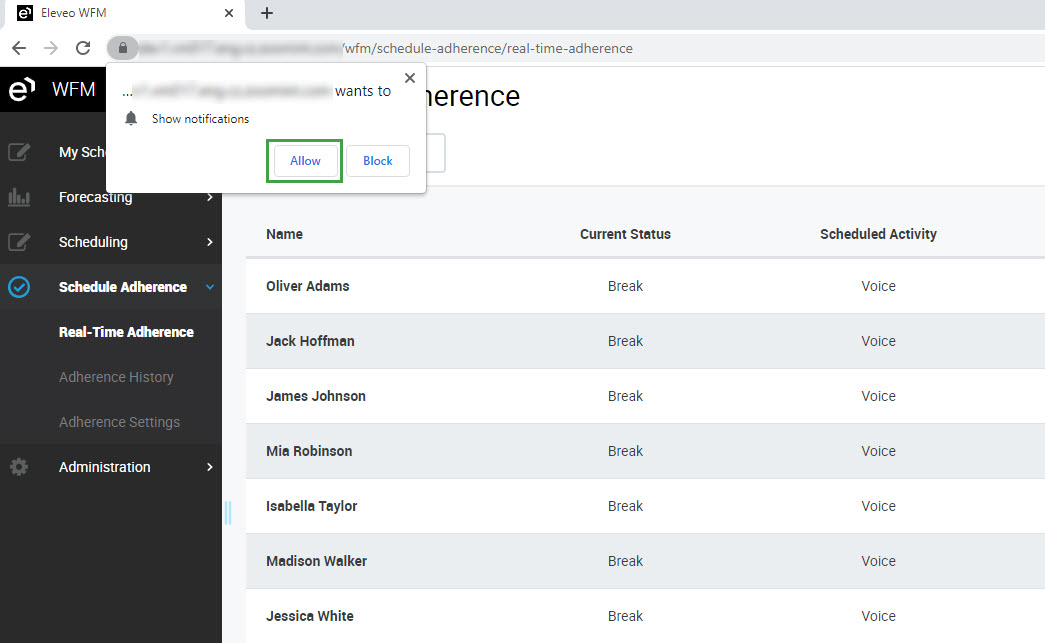Open a new browser tab
Viewport: 1045px width, 643px height.
click(266, 13)
